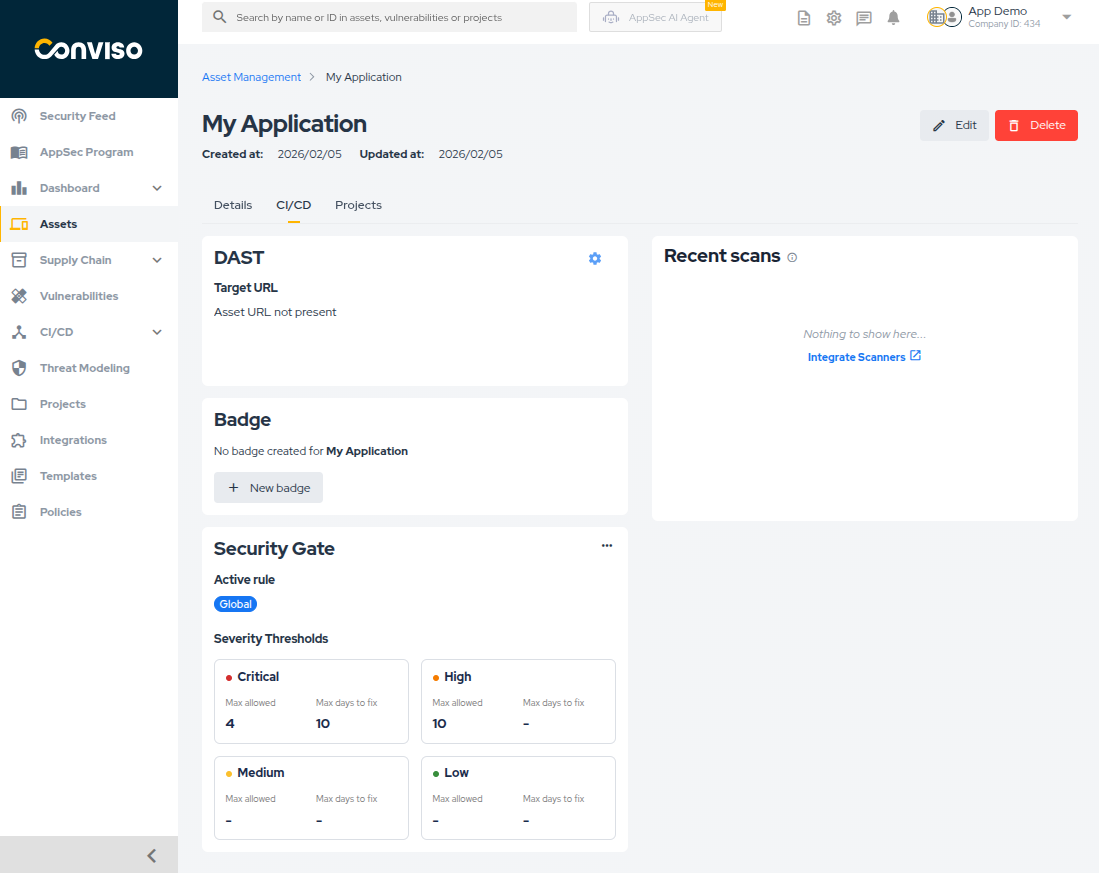This screenshot has height=873, width=1099.
Task: Switch to the Projects tab
Action: point(358,205)
